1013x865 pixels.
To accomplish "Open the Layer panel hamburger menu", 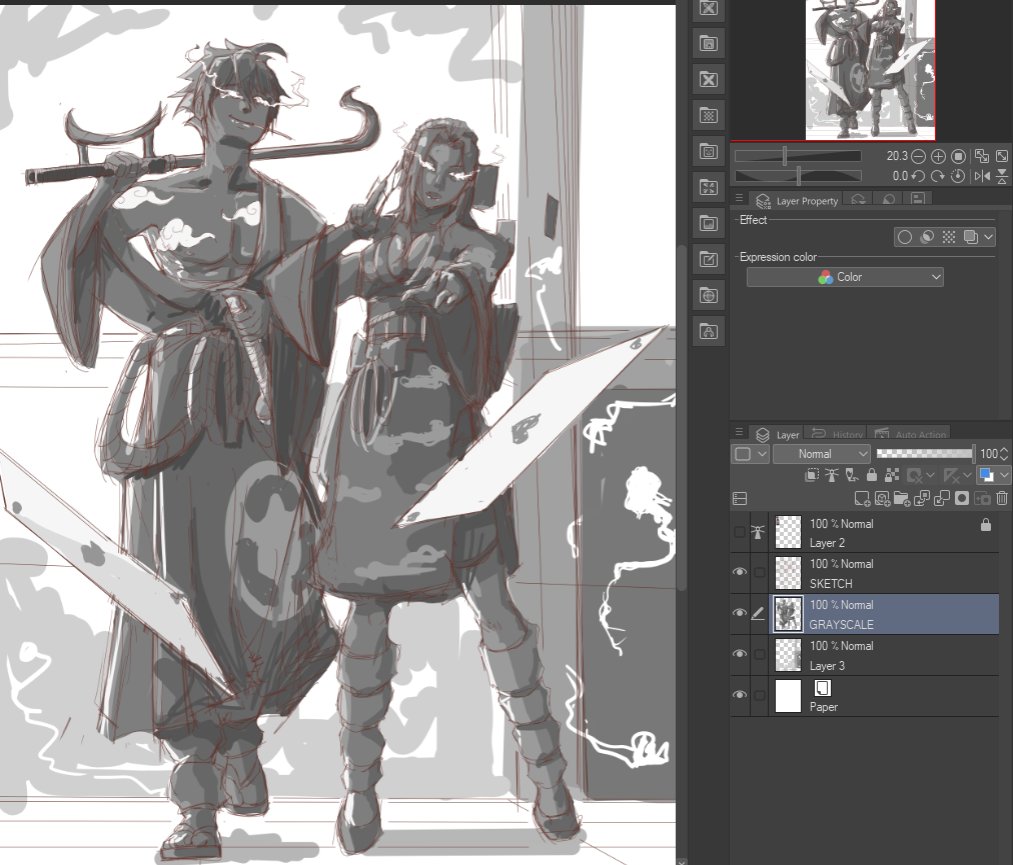I will tap(740, 432).
